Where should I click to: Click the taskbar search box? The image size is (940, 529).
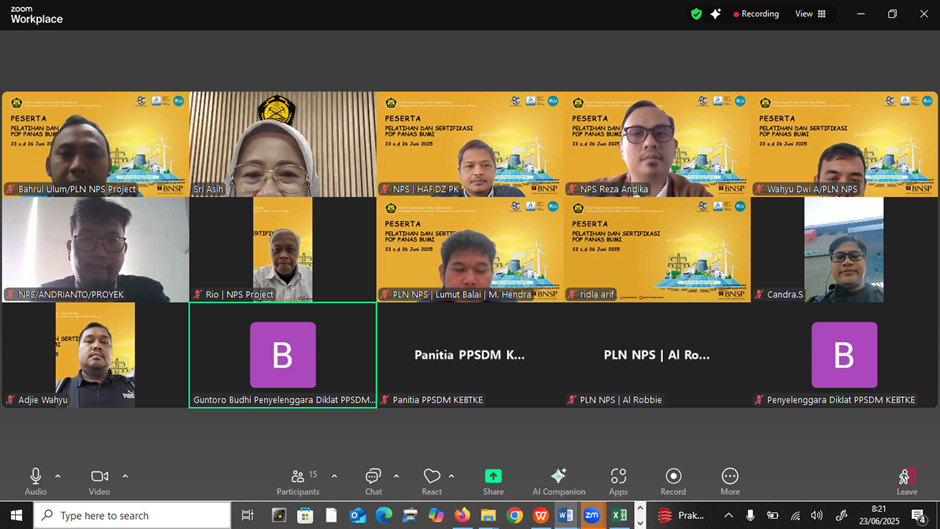132,515
